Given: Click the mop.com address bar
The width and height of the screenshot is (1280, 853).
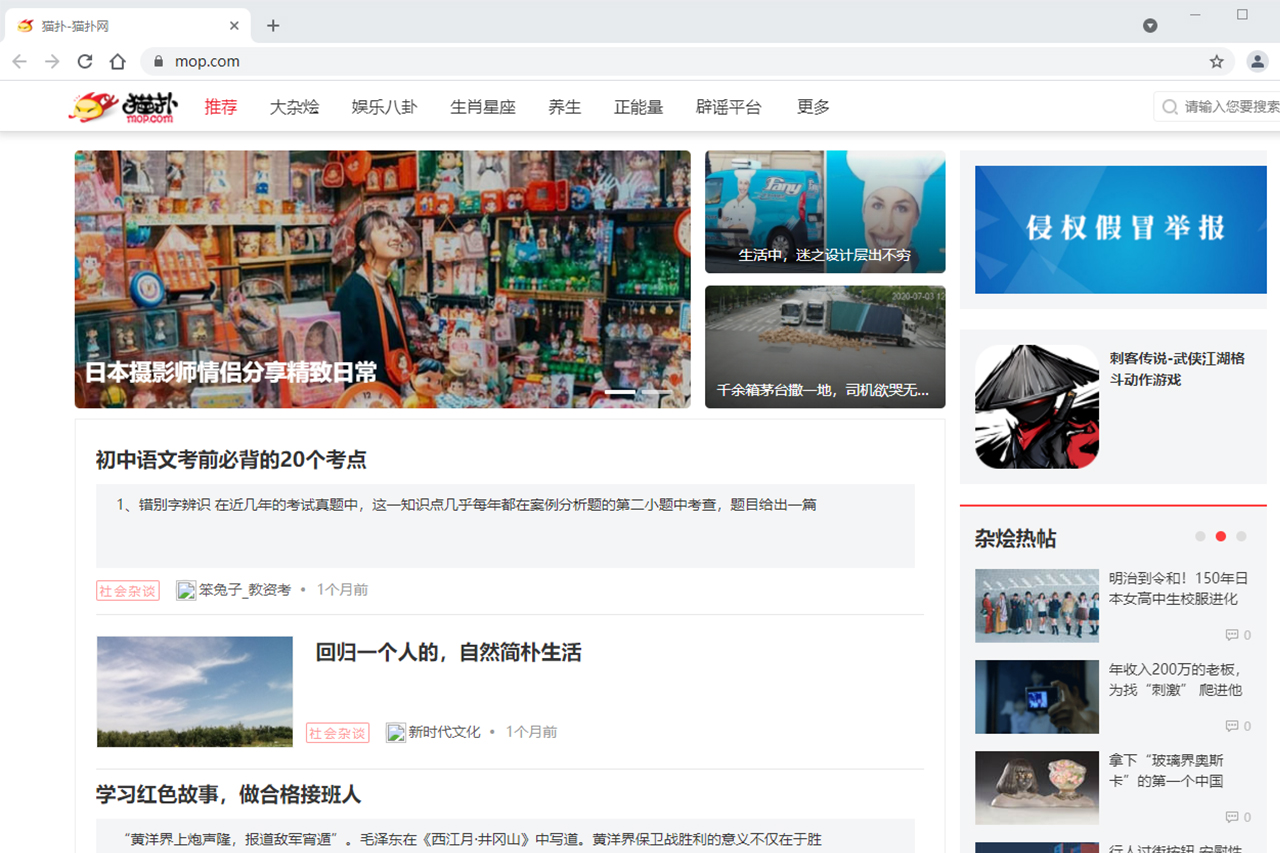Looking at the screenshot, I should tap(687, 61).
